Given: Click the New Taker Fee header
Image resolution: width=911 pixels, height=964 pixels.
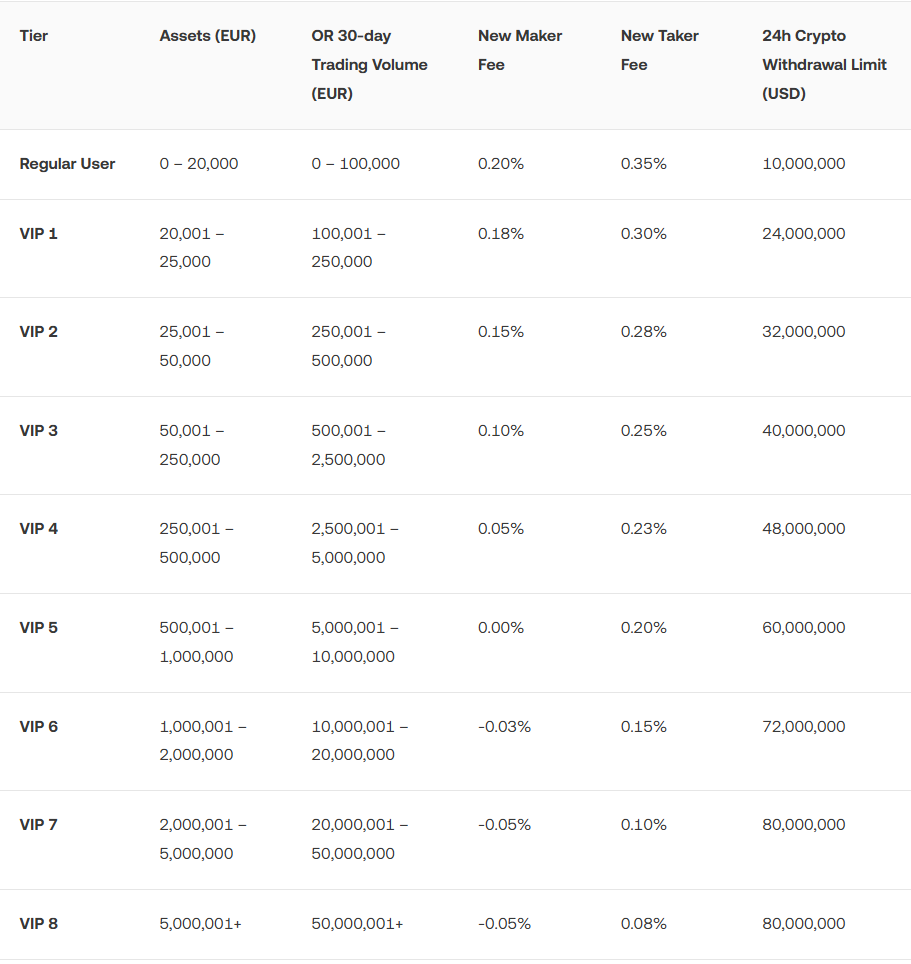Looking at the screenshot, I should click(661, 50).
